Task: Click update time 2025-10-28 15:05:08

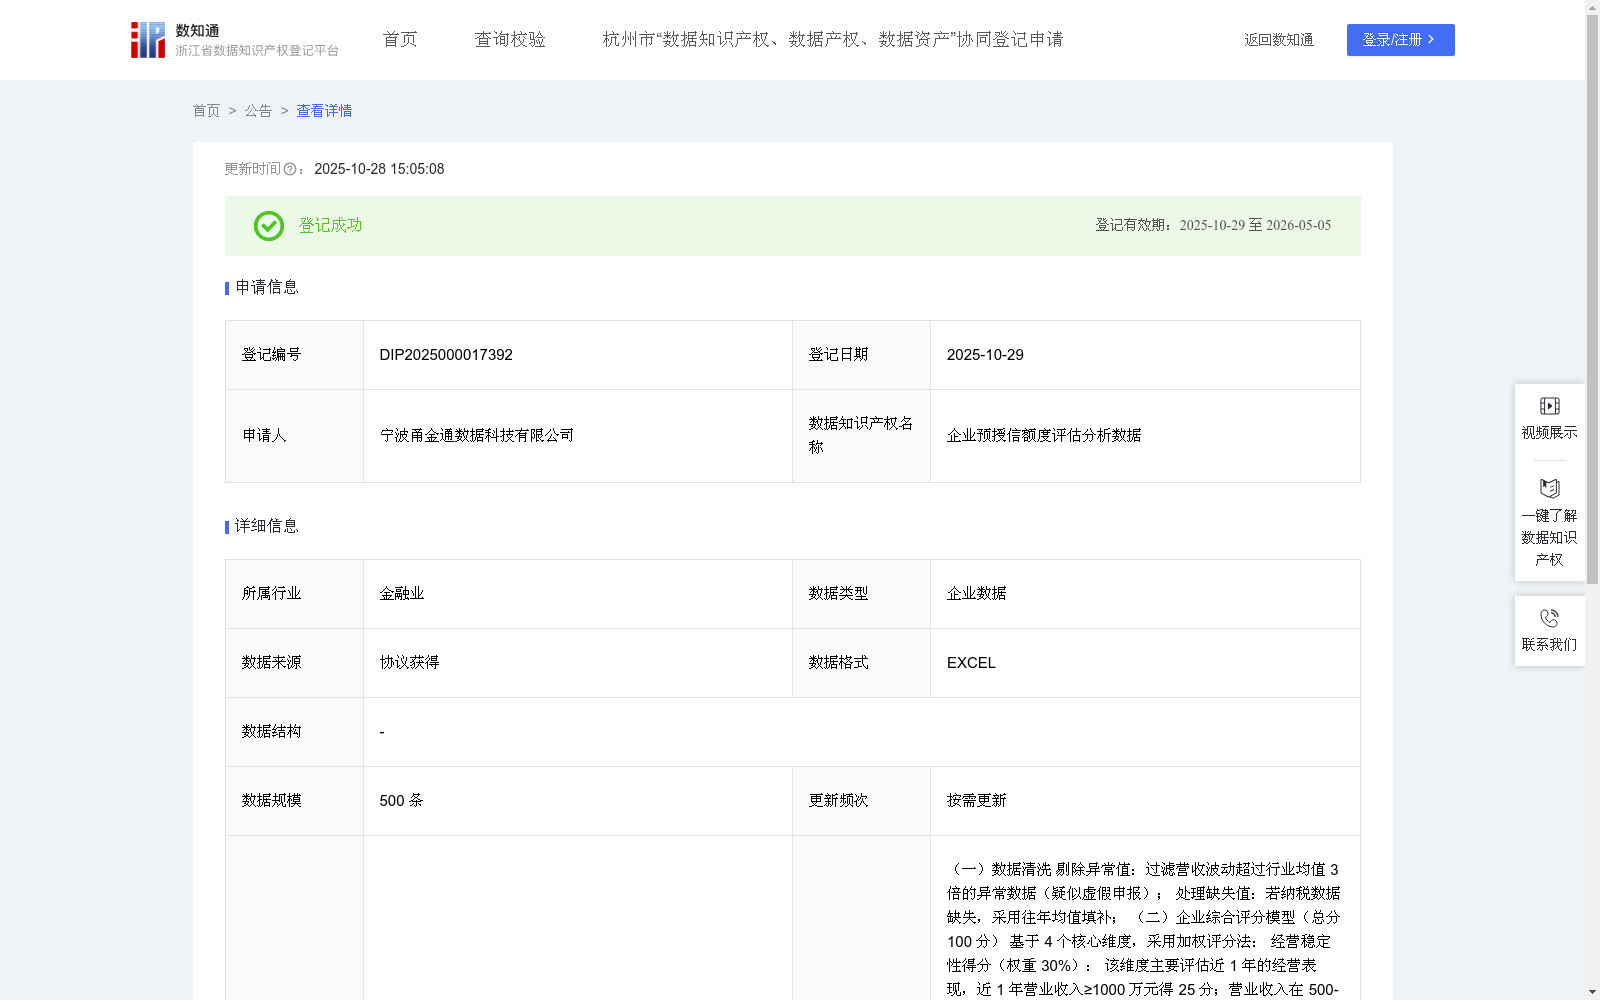Action: [379, 170]
